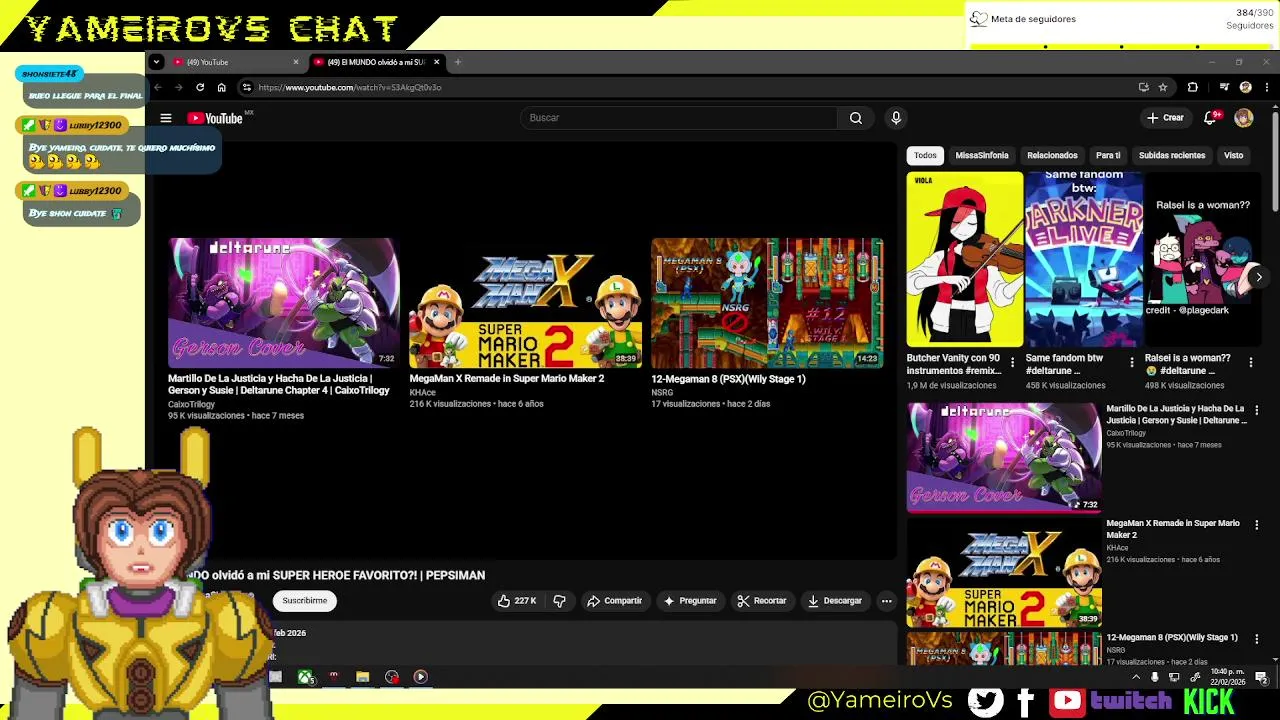Filter by MissaSinfonia chip
The image size is (1280, 720).
(x=982, y=155)
